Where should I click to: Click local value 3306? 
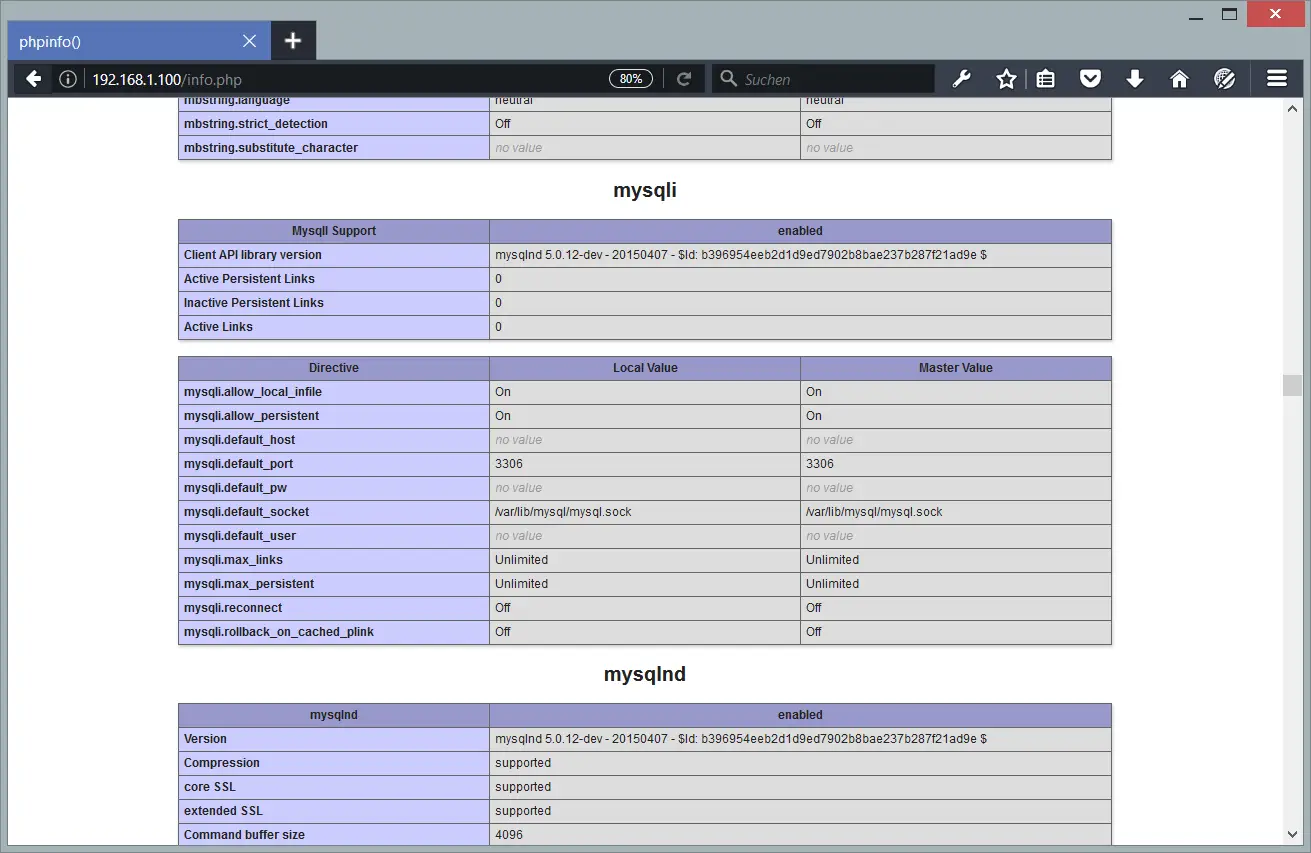coord(509,464)
